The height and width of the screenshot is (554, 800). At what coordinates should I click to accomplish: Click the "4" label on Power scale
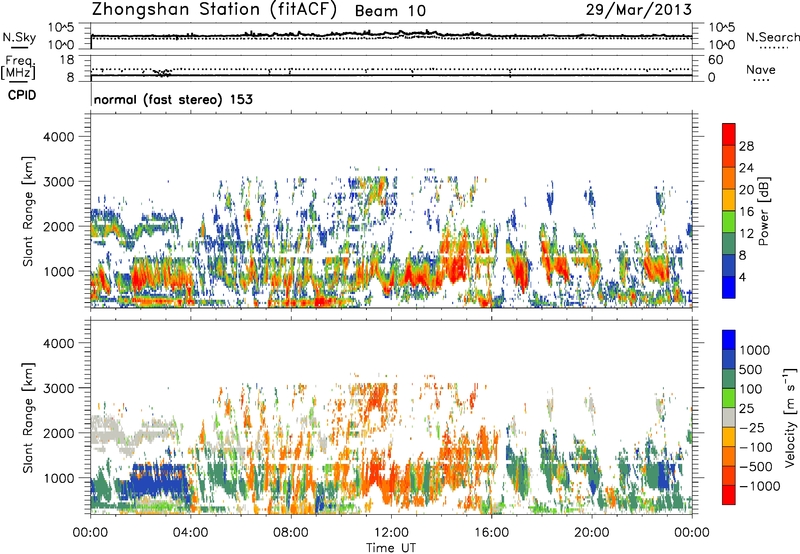742,278
